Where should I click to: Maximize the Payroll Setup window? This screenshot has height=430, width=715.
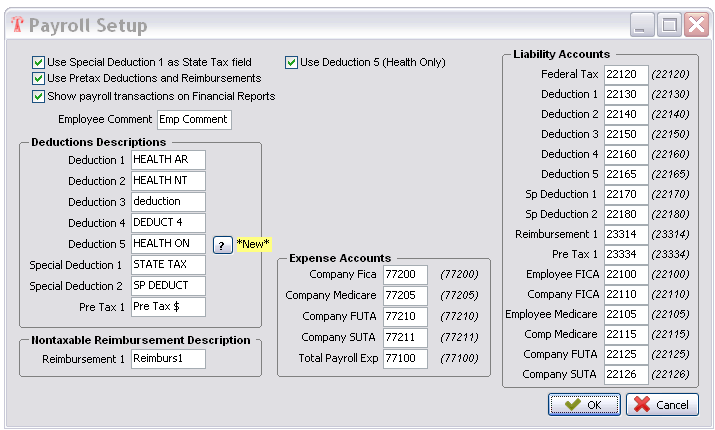669,24
